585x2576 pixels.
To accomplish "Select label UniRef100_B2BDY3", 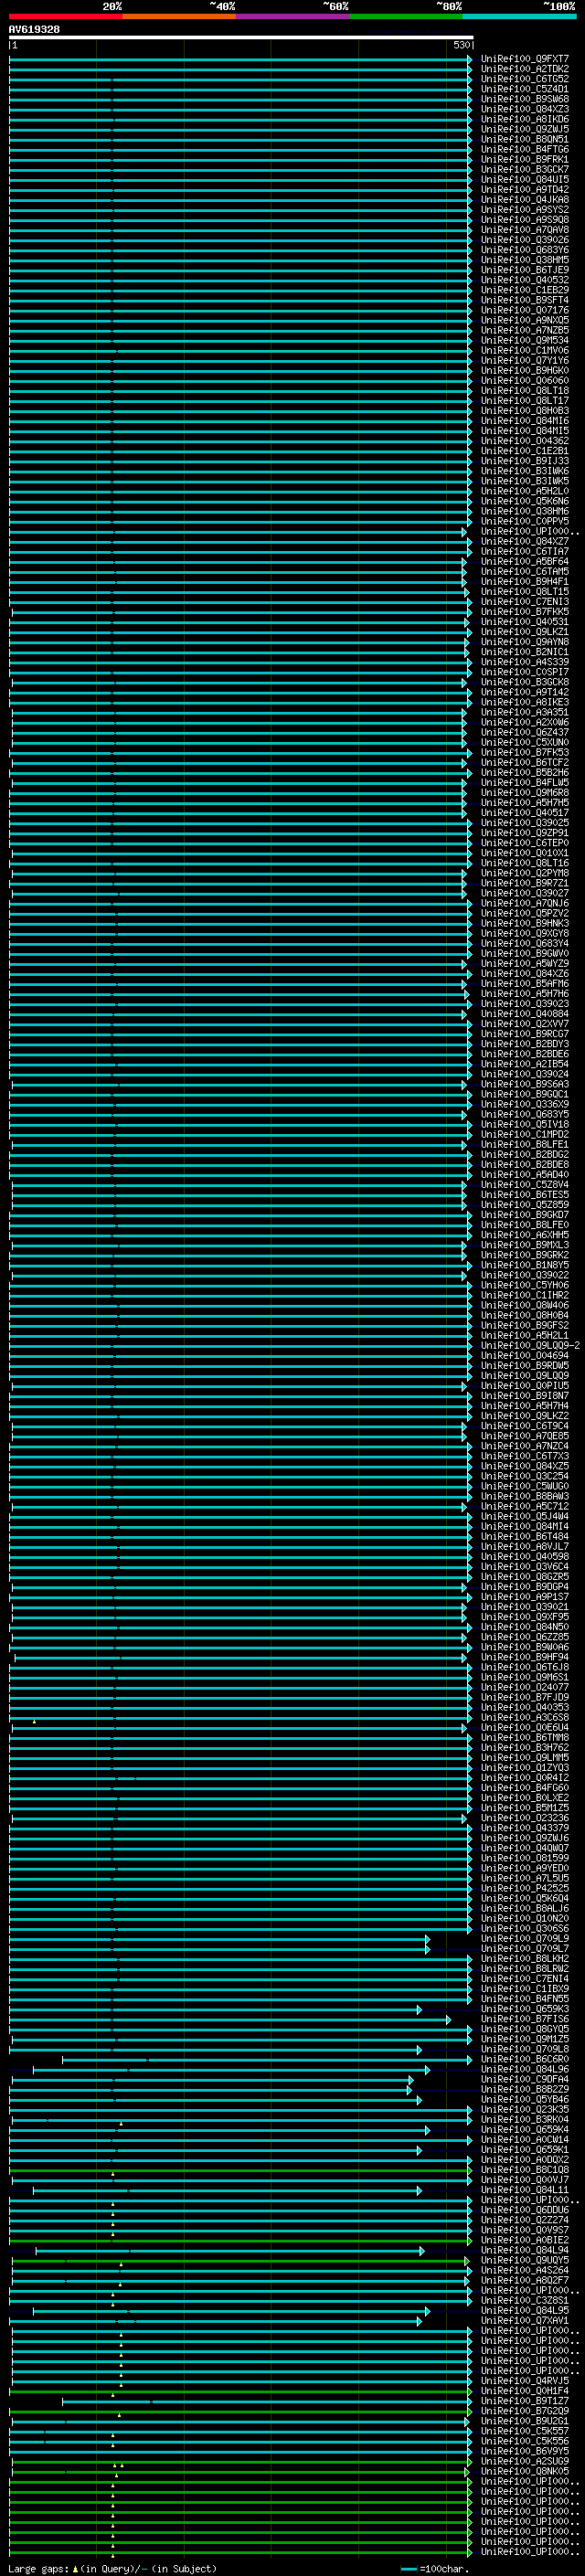I will pyautogui.click(x=525, y=1044).
